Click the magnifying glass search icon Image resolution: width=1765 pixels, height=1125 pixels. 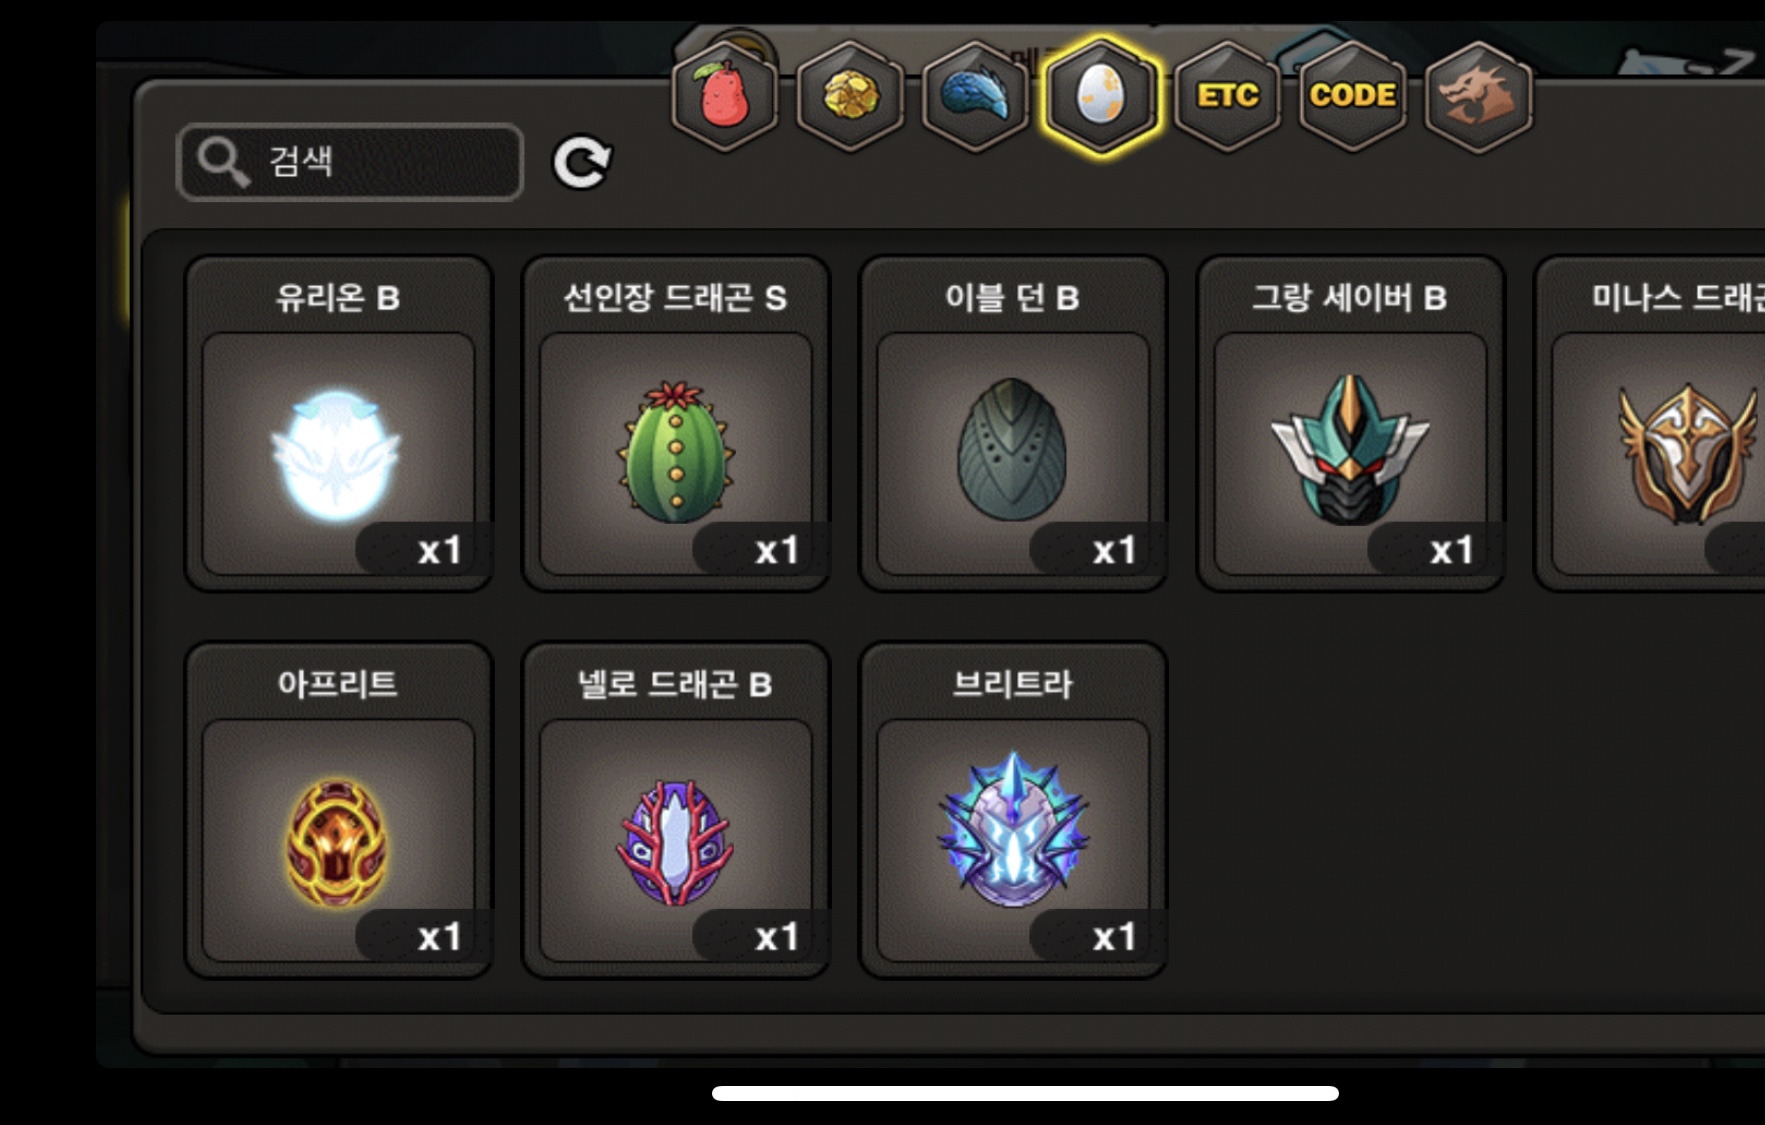222,161
